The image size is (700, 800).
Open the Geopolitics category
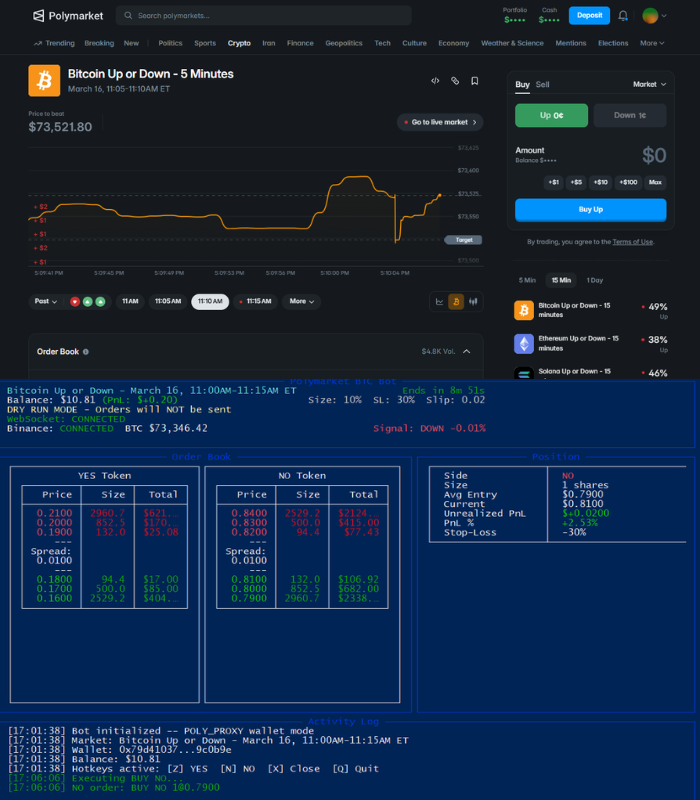pos(344,43)
